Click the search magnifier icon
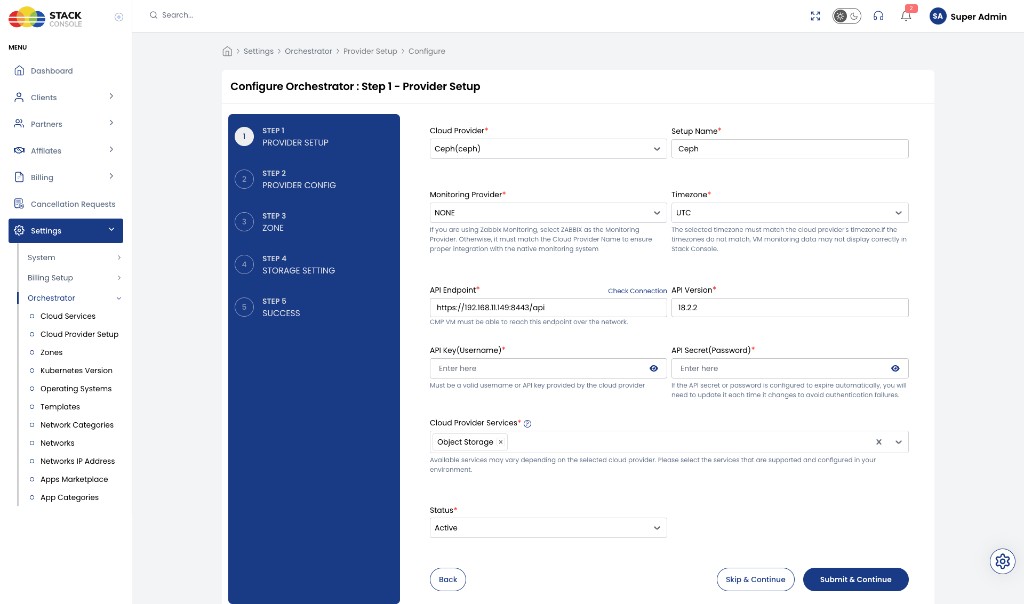This screenshot has width=1024, height=604. (153, 15)
